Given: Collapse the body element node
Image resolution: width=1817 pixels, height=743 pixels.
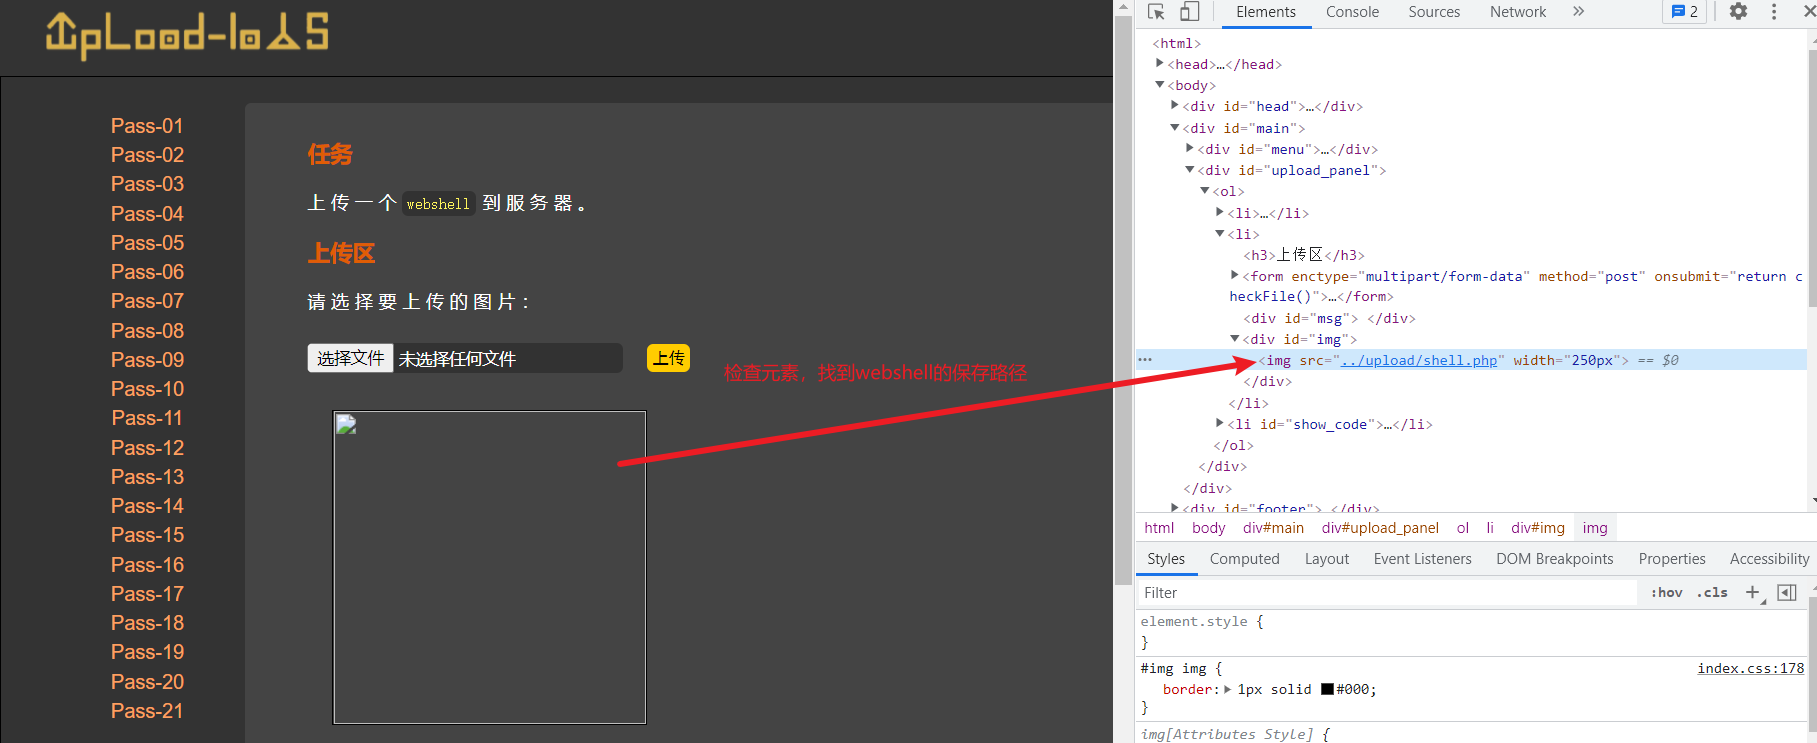Looking at the screenshot, I should [x=1160, y=85].
